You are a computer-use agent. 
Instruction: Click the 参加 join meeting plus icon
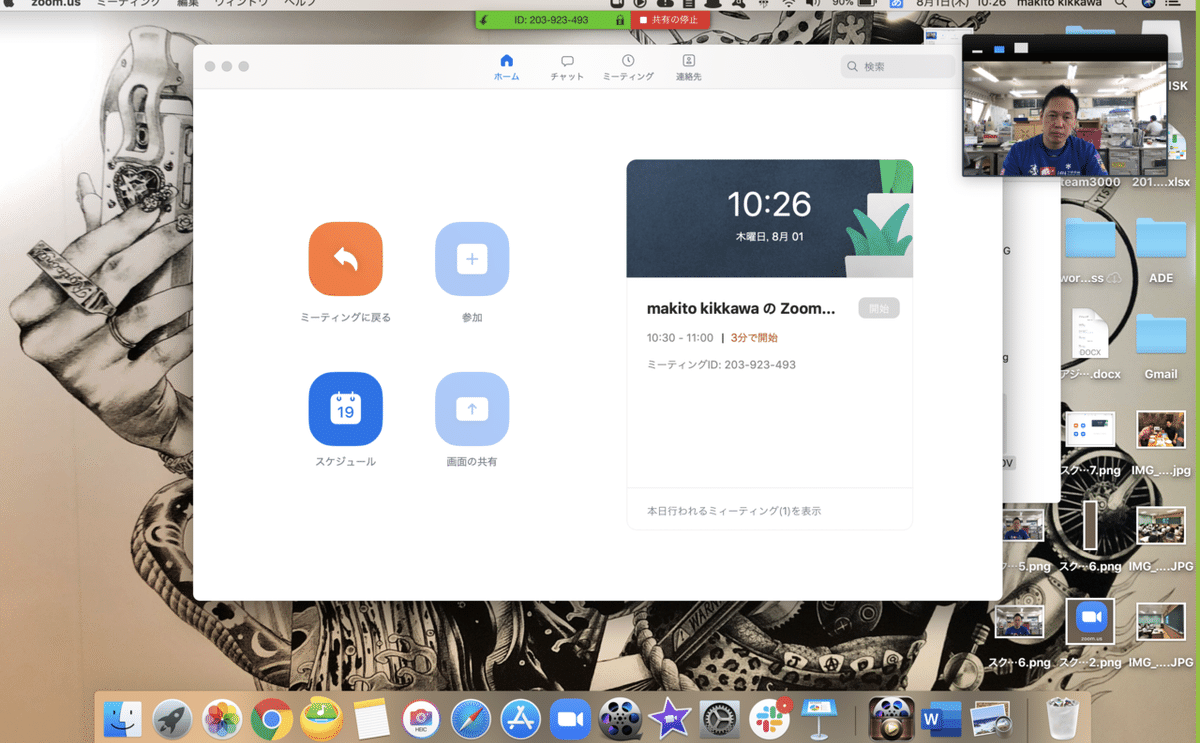click(472, 259)
